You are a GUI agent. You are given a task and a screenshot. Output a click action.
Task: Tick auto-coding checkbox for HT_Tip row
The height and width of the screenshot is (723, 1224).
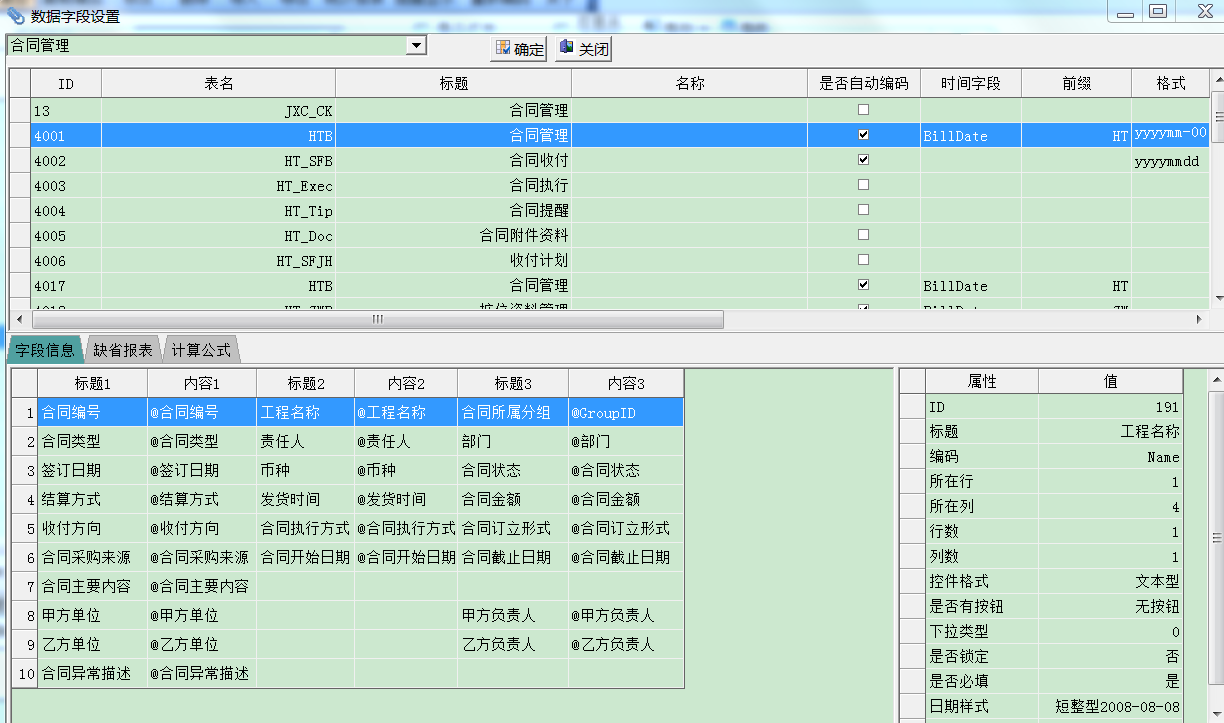pyautogui.click(x=863, y=210)
